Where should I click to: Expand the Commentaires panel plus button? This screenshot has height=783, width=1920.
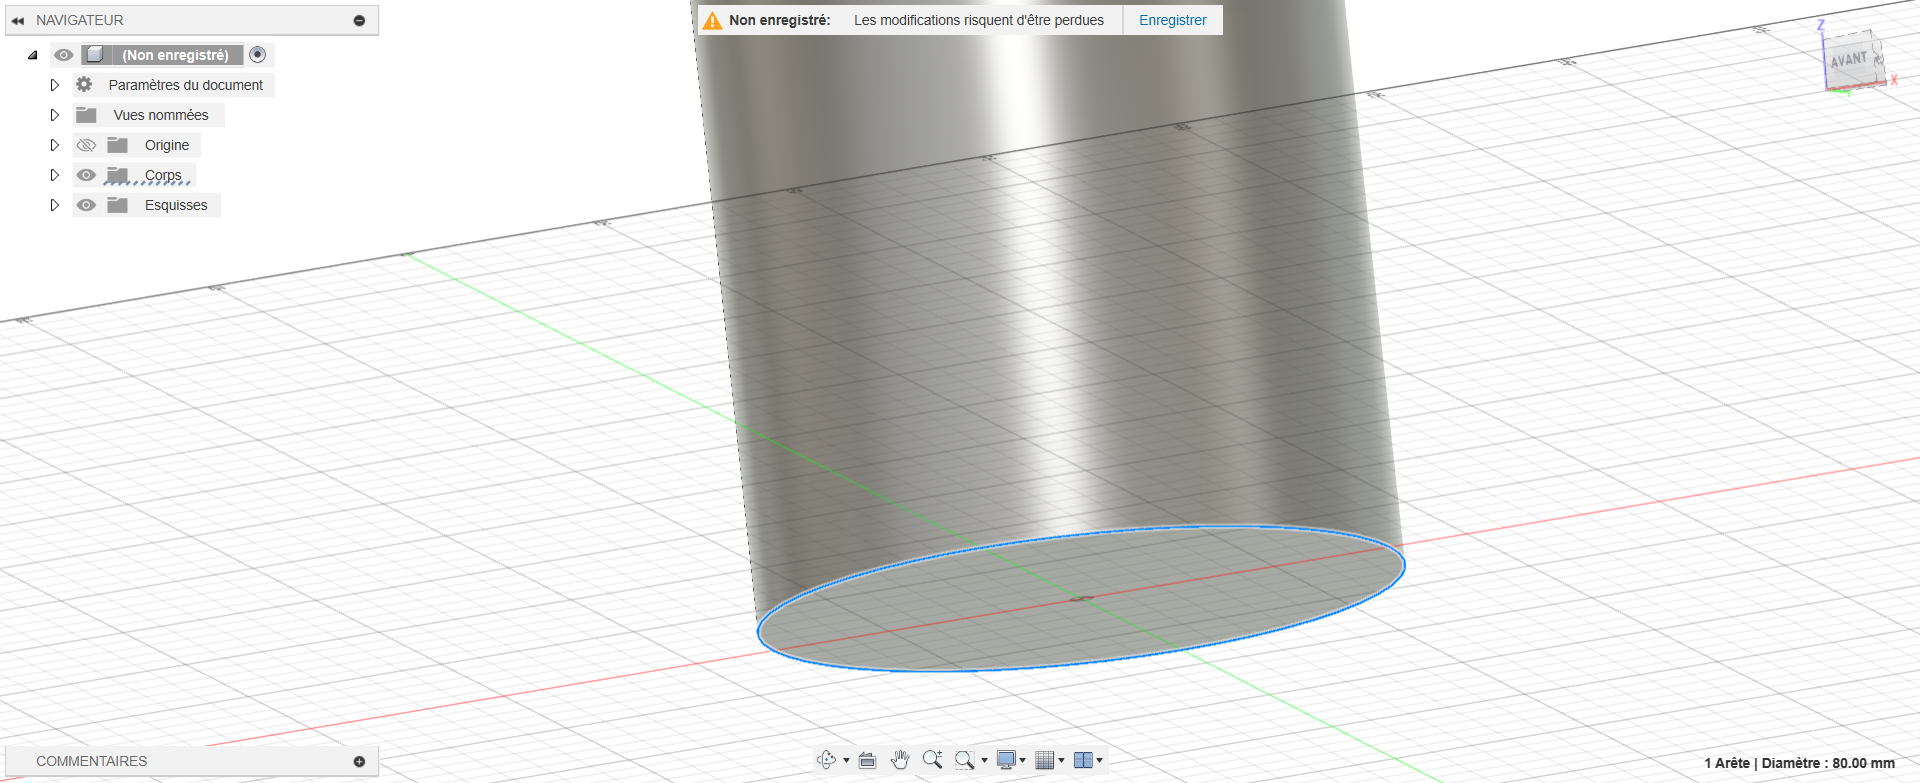(359, 761)
